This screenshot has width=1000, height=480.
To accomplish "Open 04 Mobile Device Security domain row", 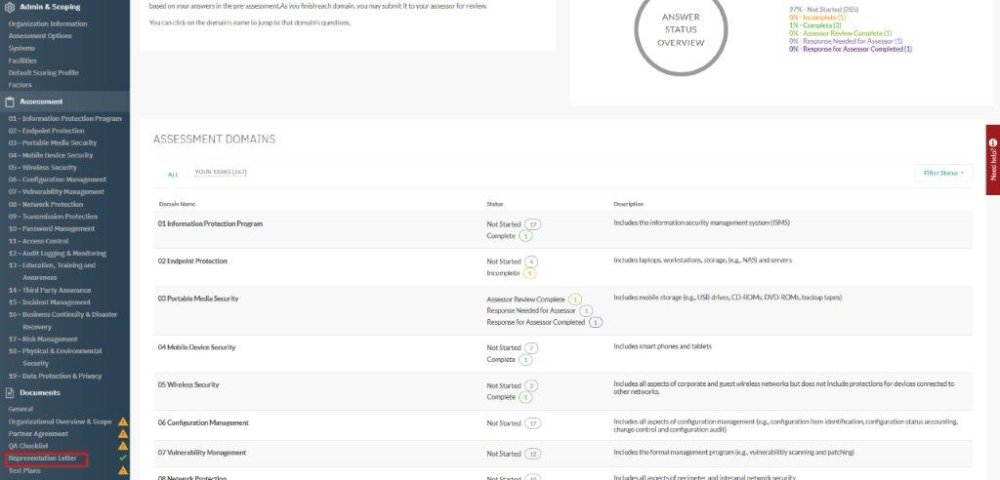I will [563, 354].
